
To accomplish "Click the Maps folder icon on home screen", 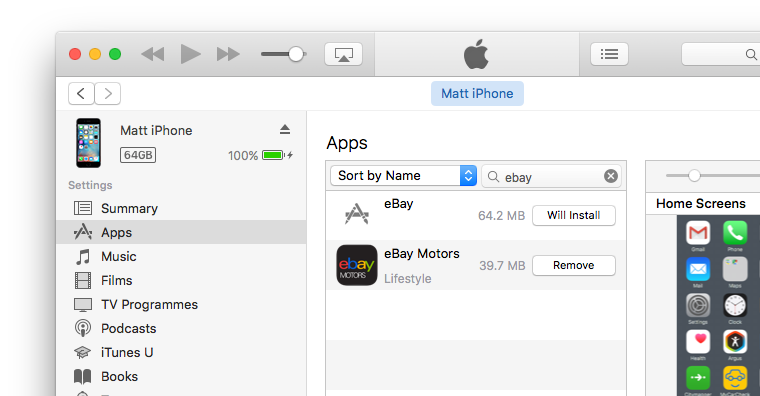I will [x=735, y=269].
